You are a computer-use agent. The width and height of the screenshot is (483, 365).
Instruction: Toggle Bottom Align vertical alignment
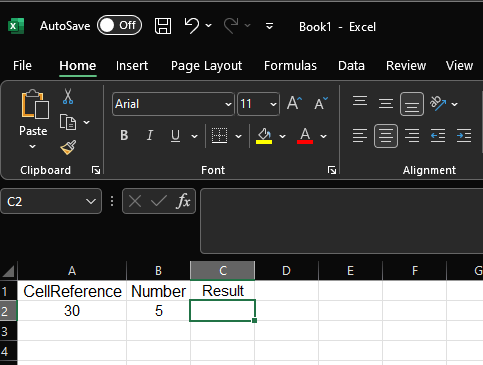coord(412,104)
